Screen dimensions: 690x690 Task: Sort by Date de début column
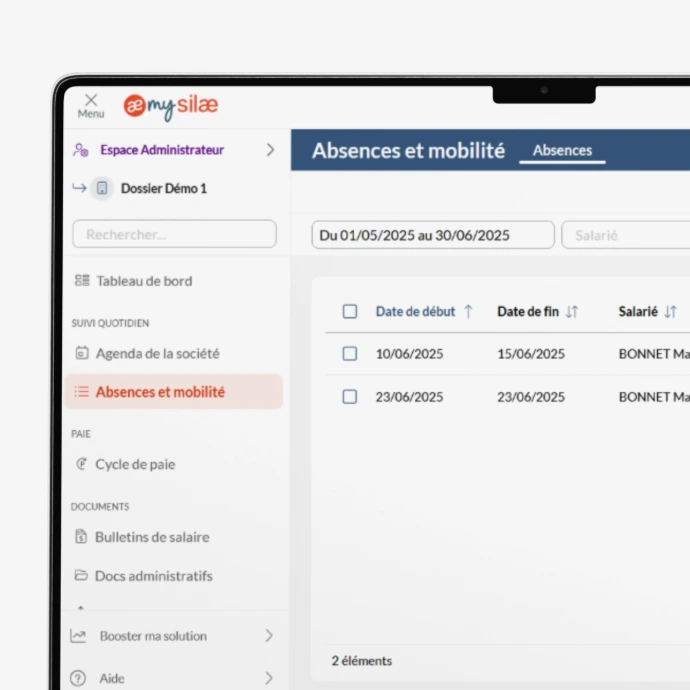point(415,312)
